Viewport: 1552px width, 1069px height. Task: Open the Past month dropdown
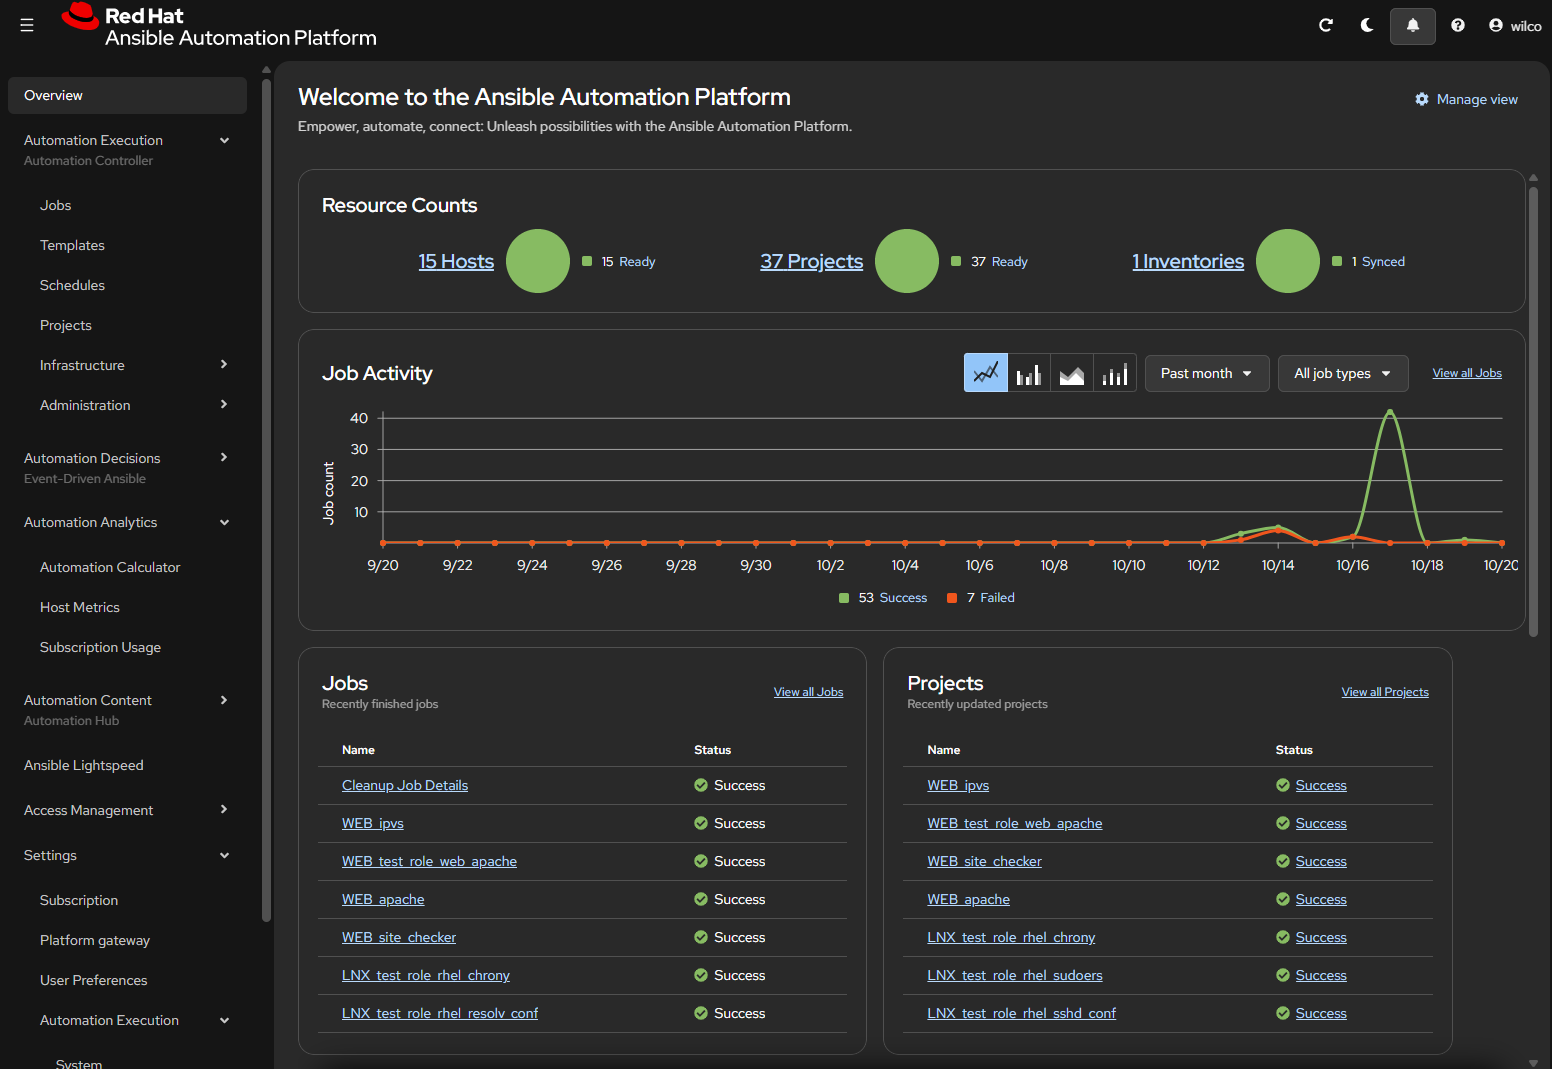[x=1206, y=373]
